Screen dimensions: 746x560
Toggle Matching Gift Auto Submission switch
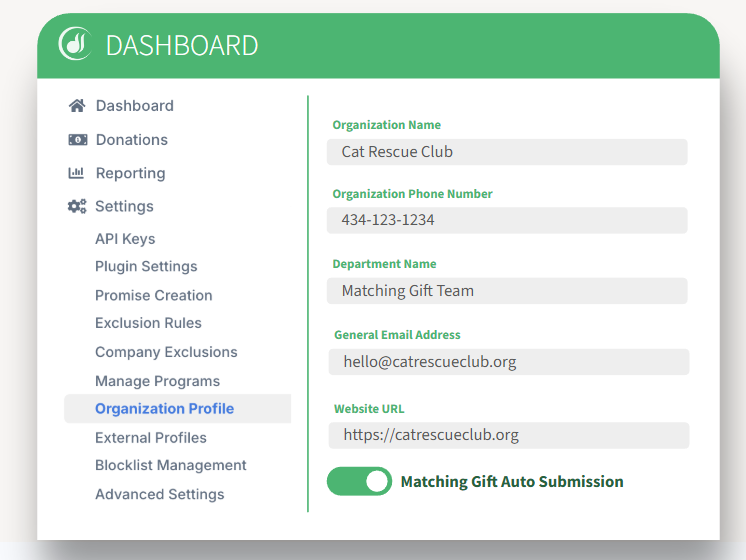pyautogui.click(x=359, y=481)
